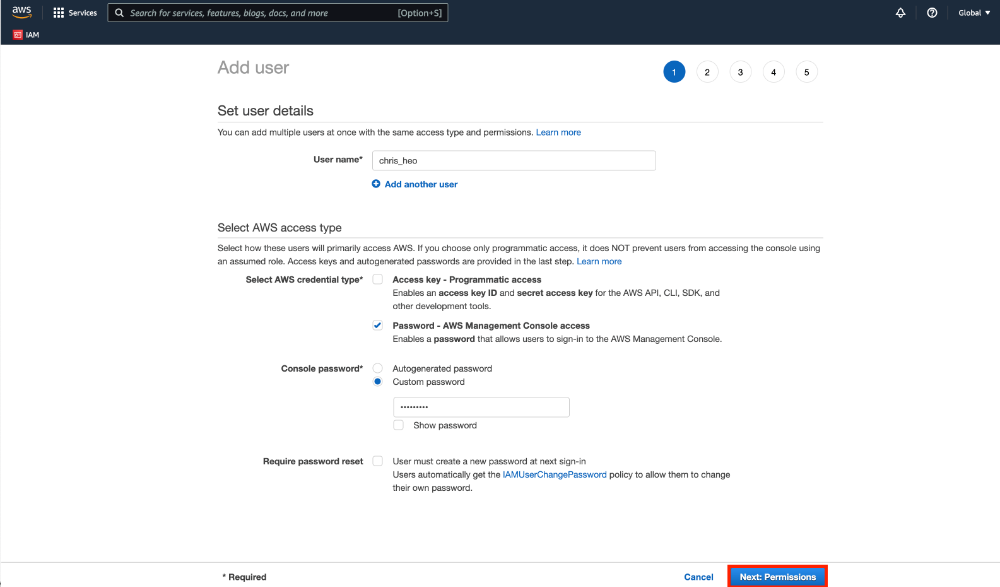
Task: Click the IAM breadcrumb label
Action: (x=33, y=34)
